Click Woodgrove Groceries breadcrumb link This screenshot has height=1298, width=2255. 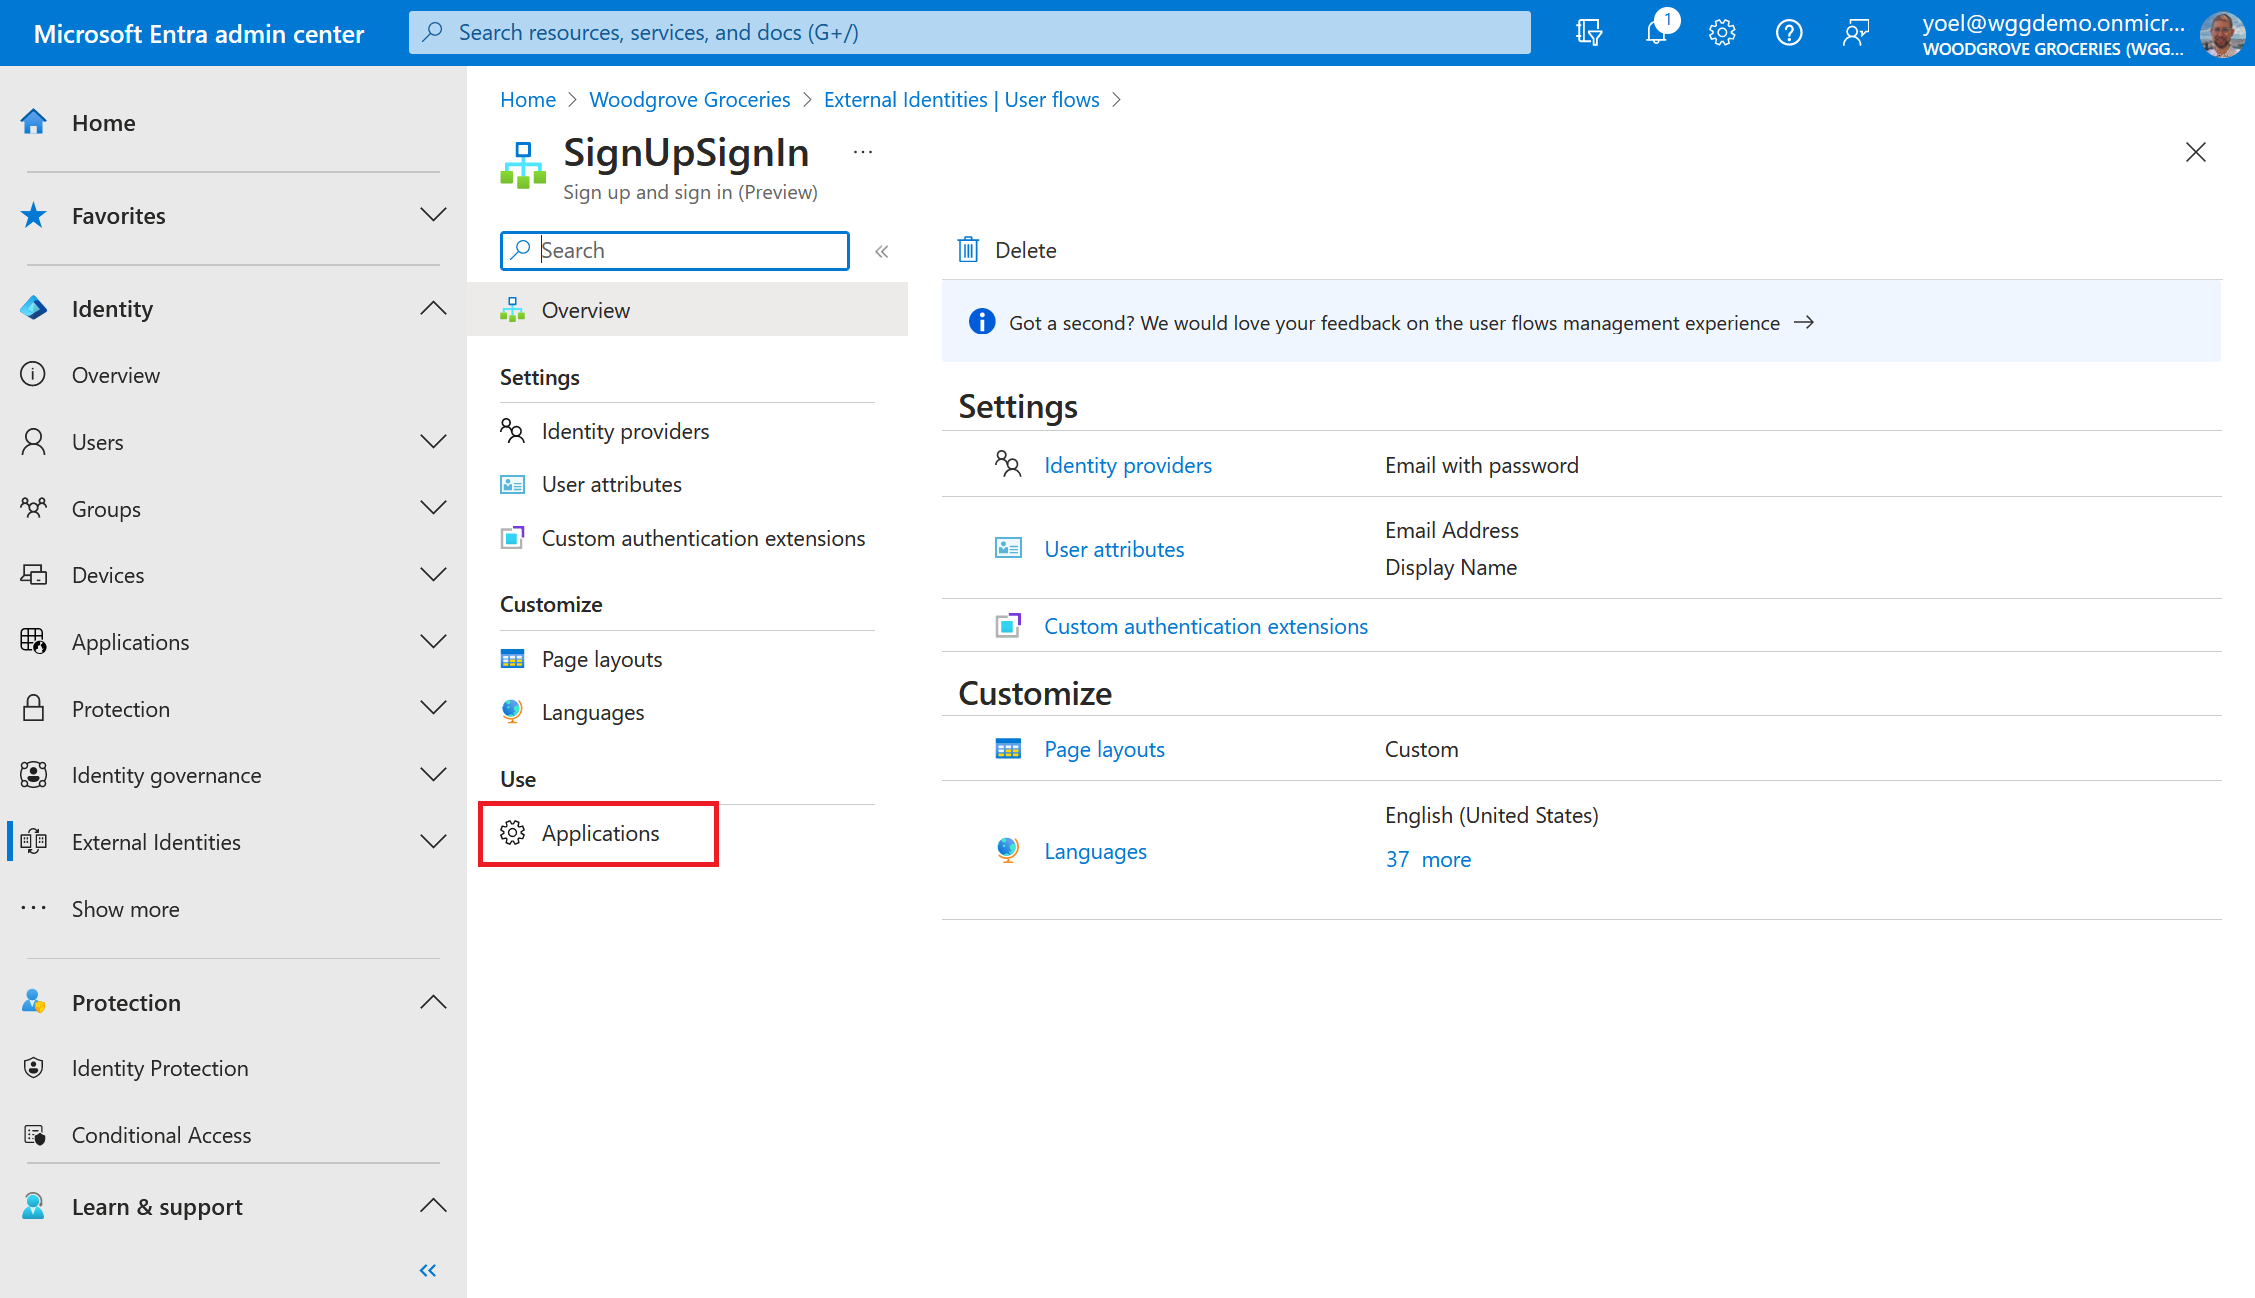click(x=689, y=99)
